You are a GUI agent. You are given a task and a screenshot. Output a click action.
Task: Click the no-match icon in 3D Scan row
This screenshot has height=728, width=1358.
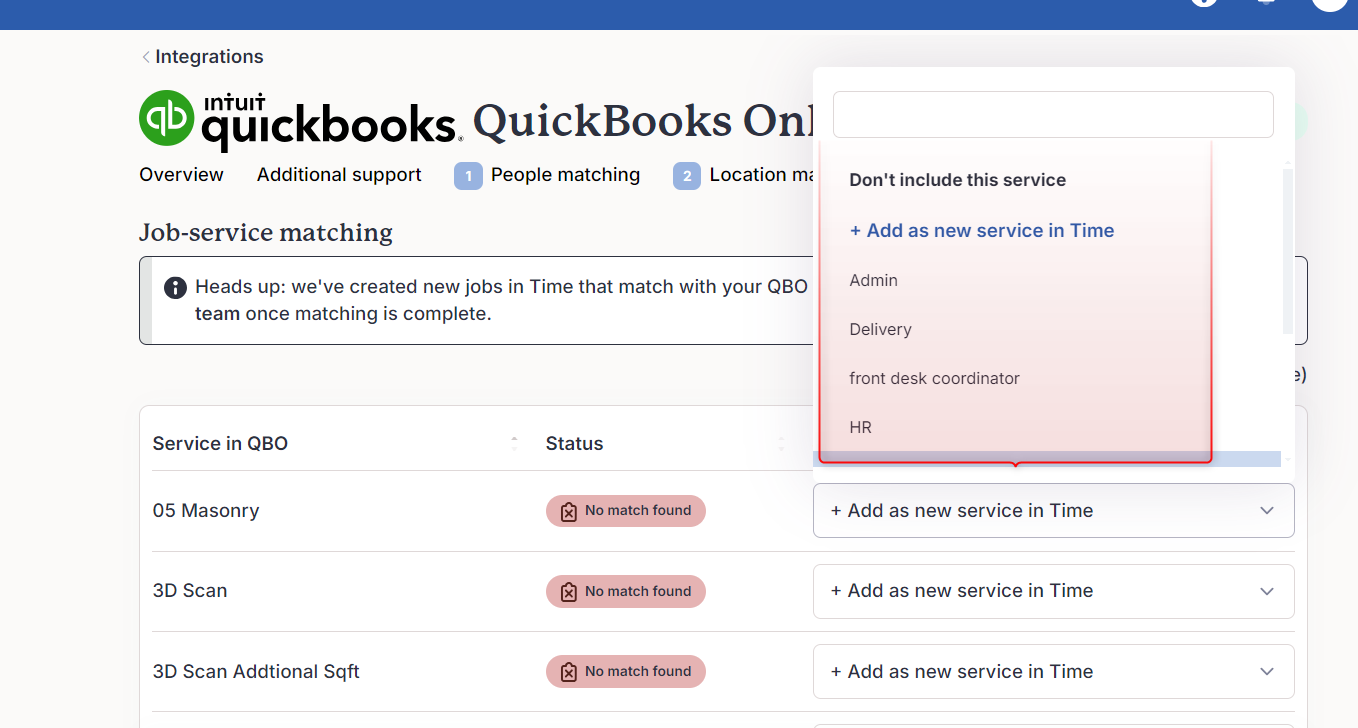569,592
